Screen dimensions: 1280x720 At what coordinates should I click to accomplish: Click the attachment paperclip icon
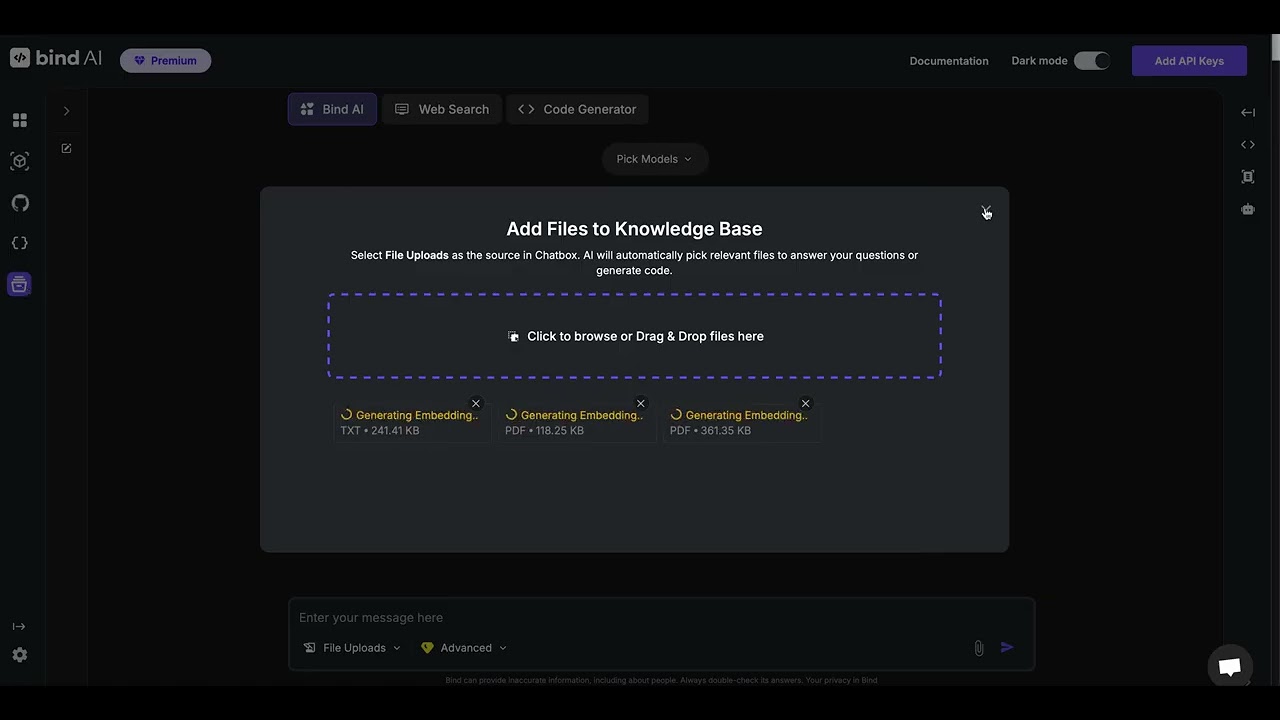pos(979,648)
